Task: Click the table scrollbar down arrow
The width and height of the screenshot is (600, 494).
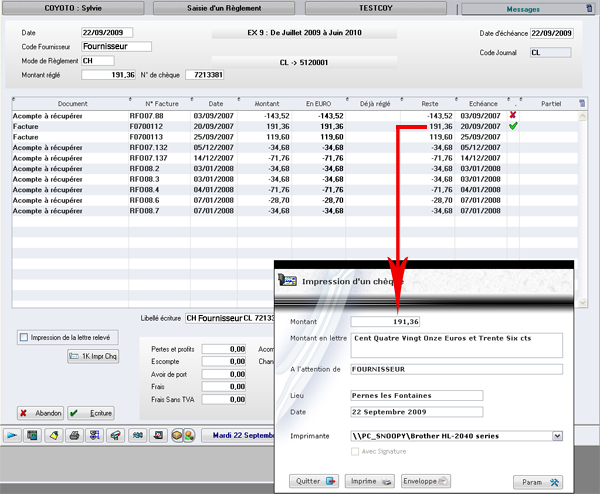Action: pos(582,303)
